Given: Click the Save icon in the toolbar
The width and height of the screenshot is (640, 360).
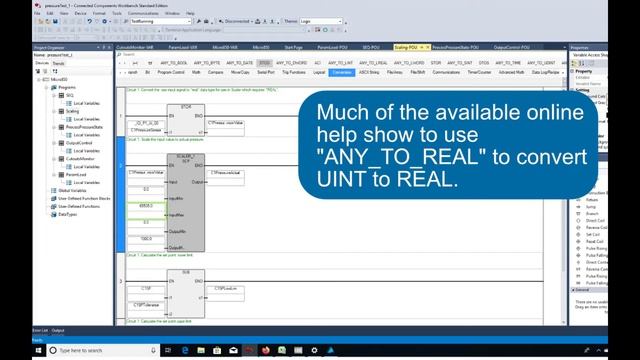Looking at the screenshot, I should point(56,21).
